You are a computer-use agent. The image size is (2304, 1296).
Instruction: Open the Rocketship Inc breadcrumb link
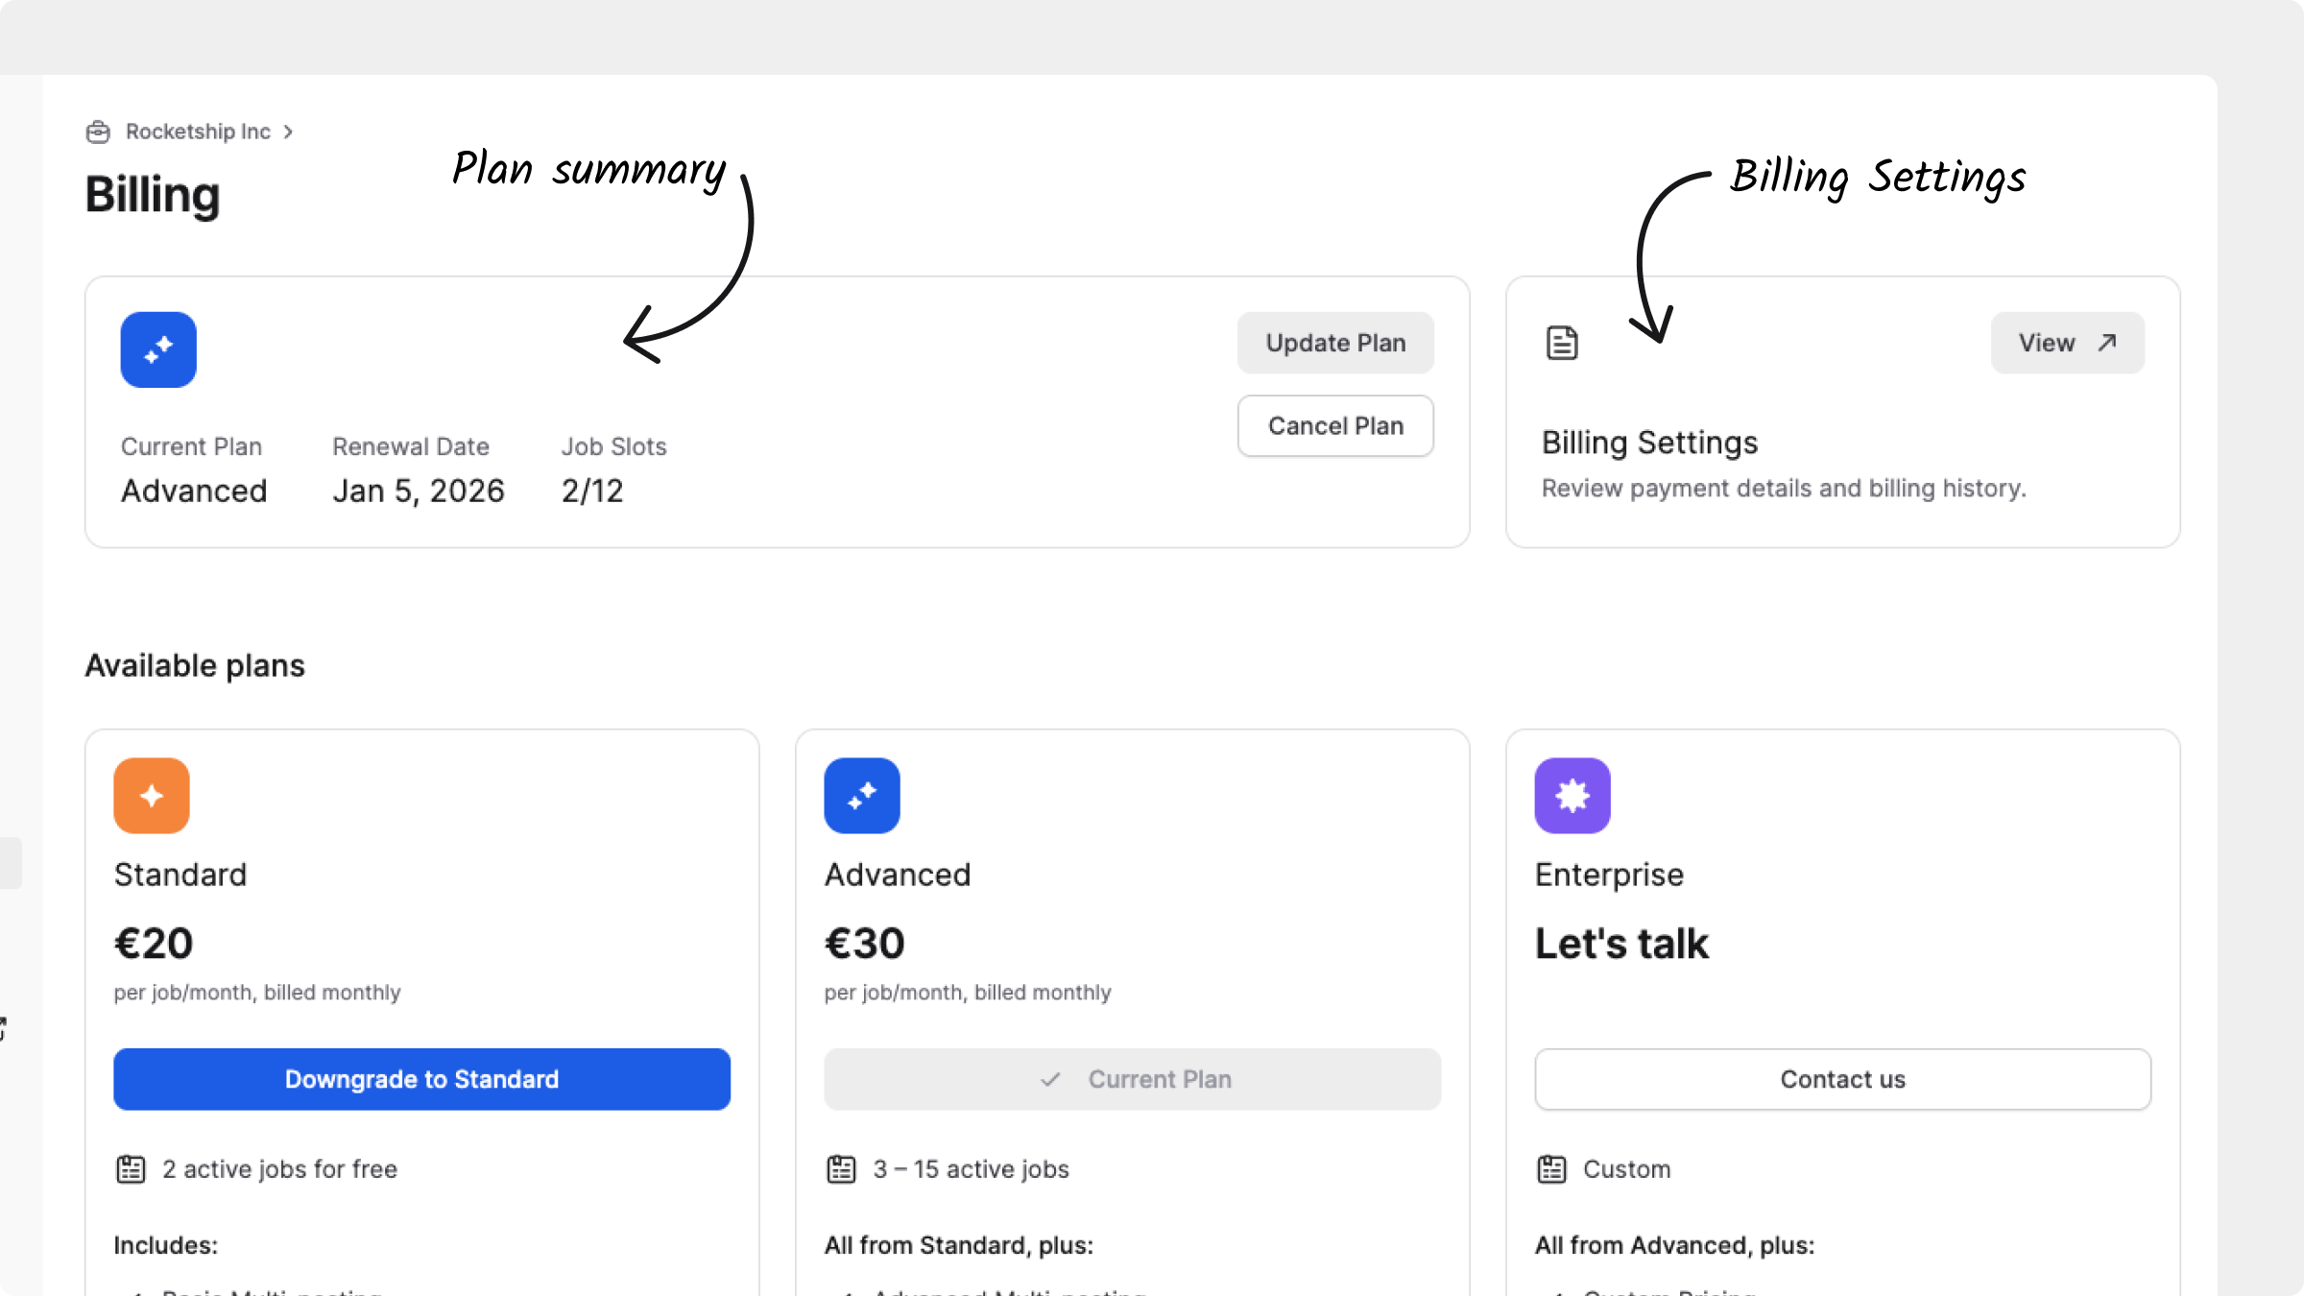(198, 132)
